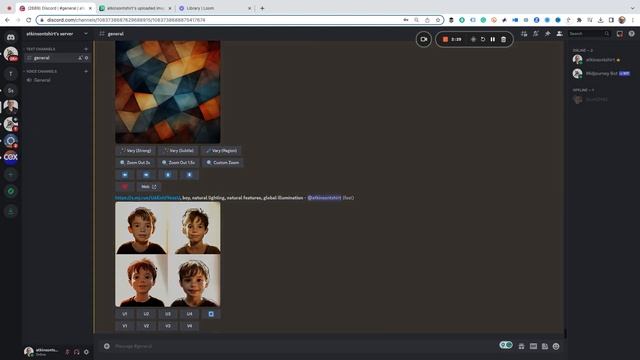Click the blue re-roll button

click(x=211, y=314)
